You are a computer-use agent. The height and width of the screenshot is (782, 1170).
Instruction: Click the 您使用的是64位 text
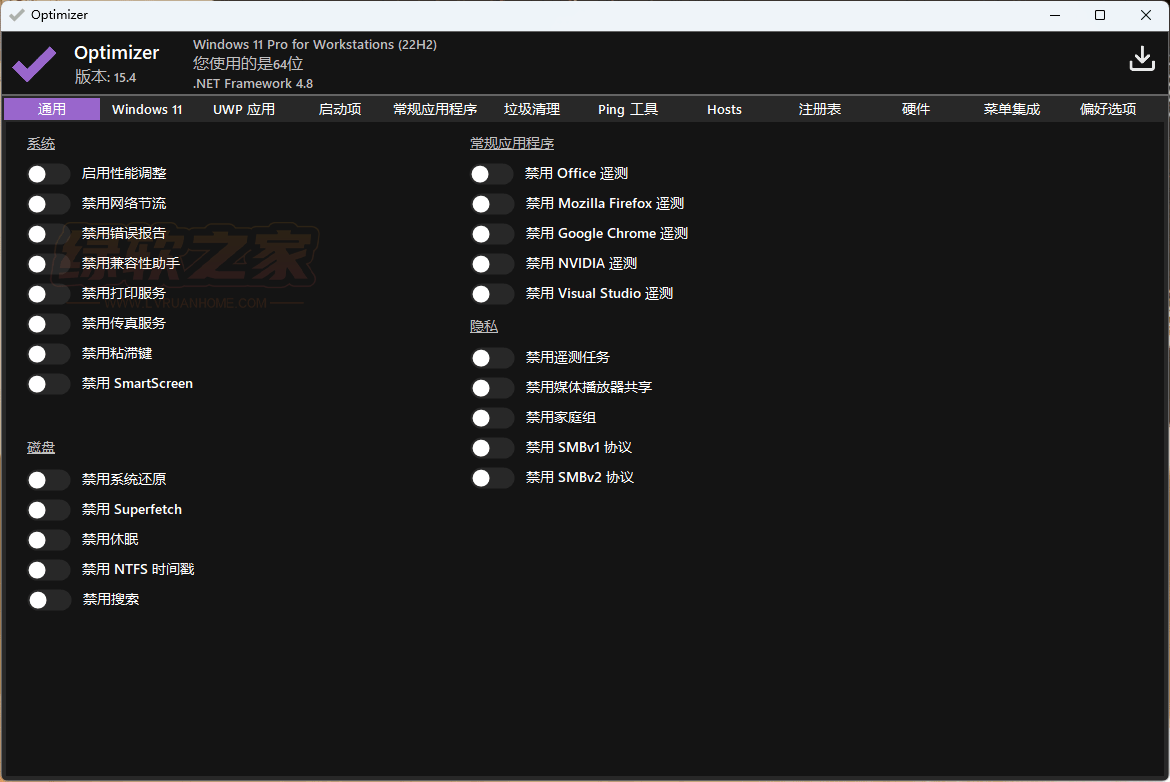click(248, 63)
